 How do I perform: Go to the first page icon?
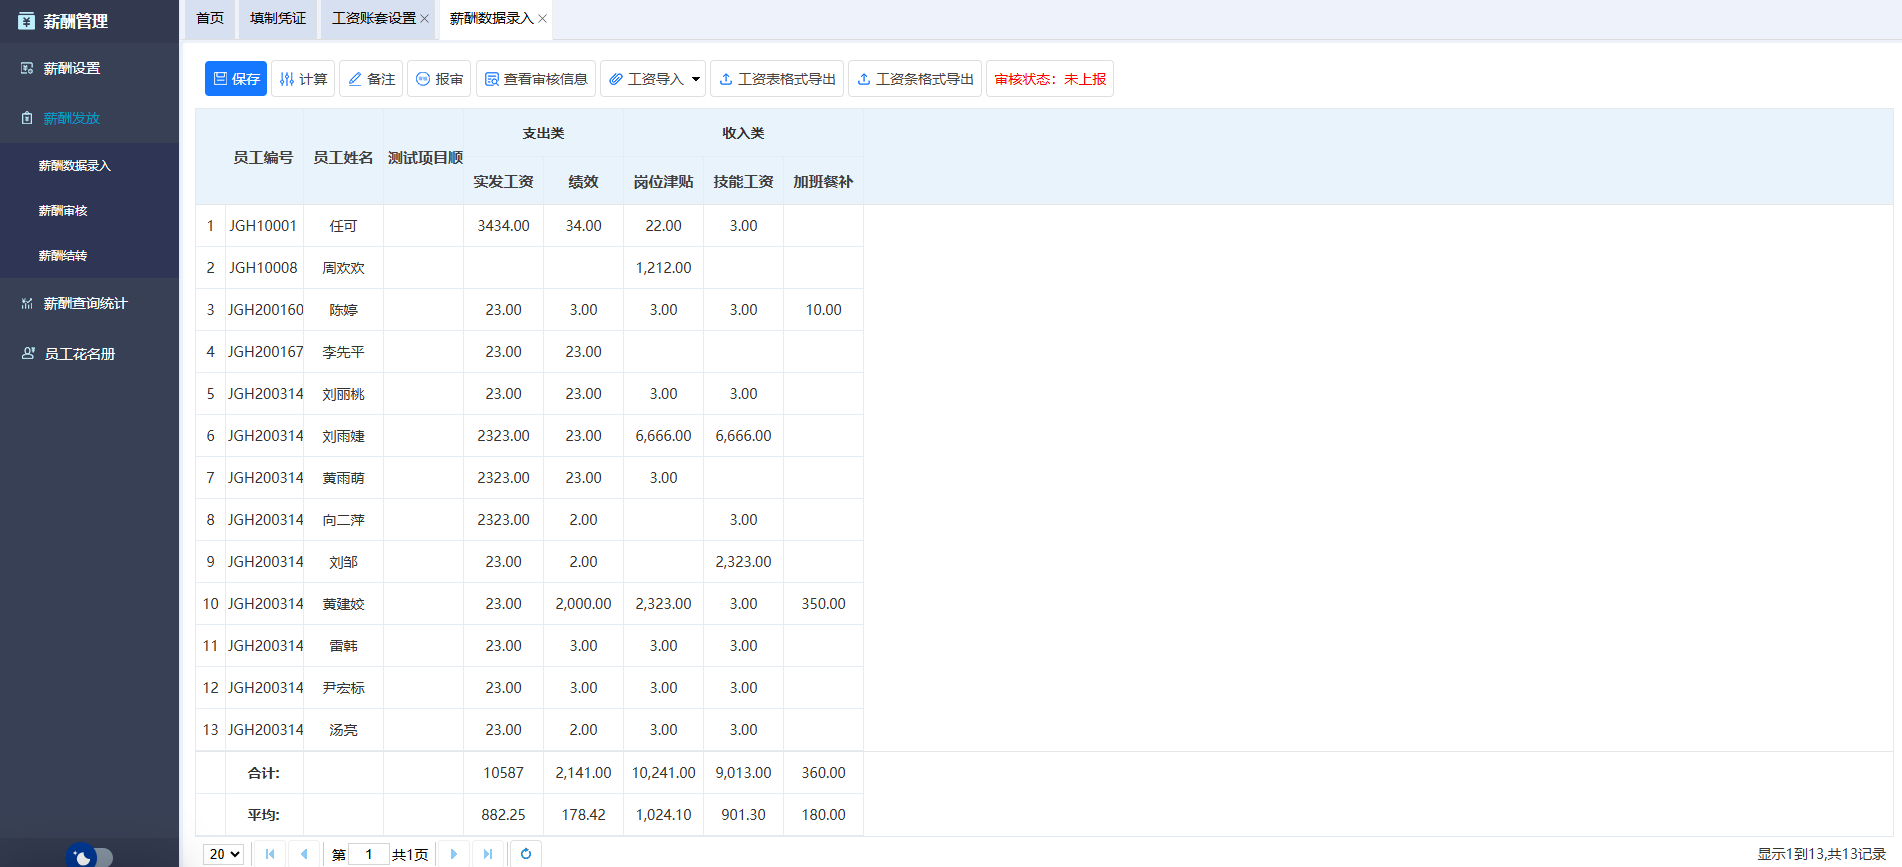270,854
